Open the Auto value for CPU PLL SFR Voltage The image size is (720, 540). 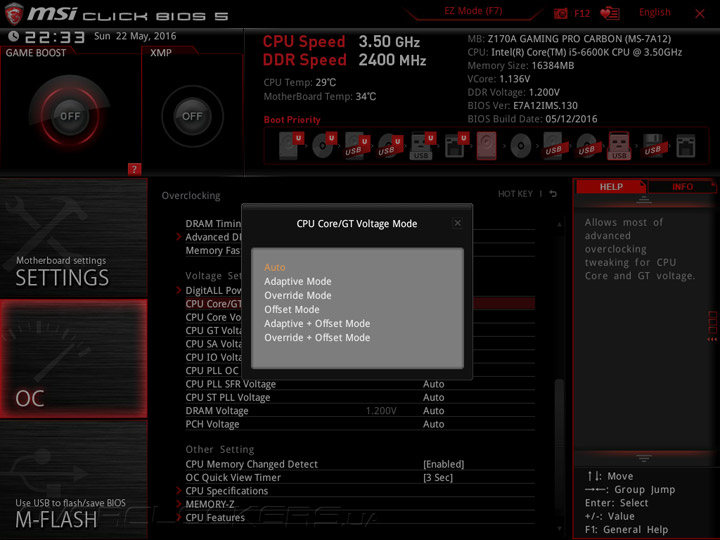pos(433,384)
